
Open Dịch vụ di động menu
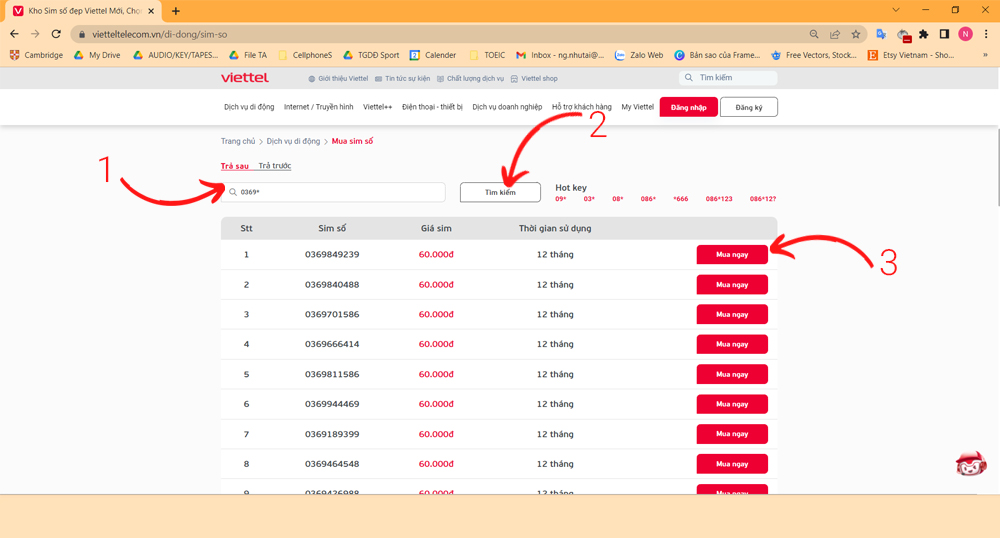(249, 107)
